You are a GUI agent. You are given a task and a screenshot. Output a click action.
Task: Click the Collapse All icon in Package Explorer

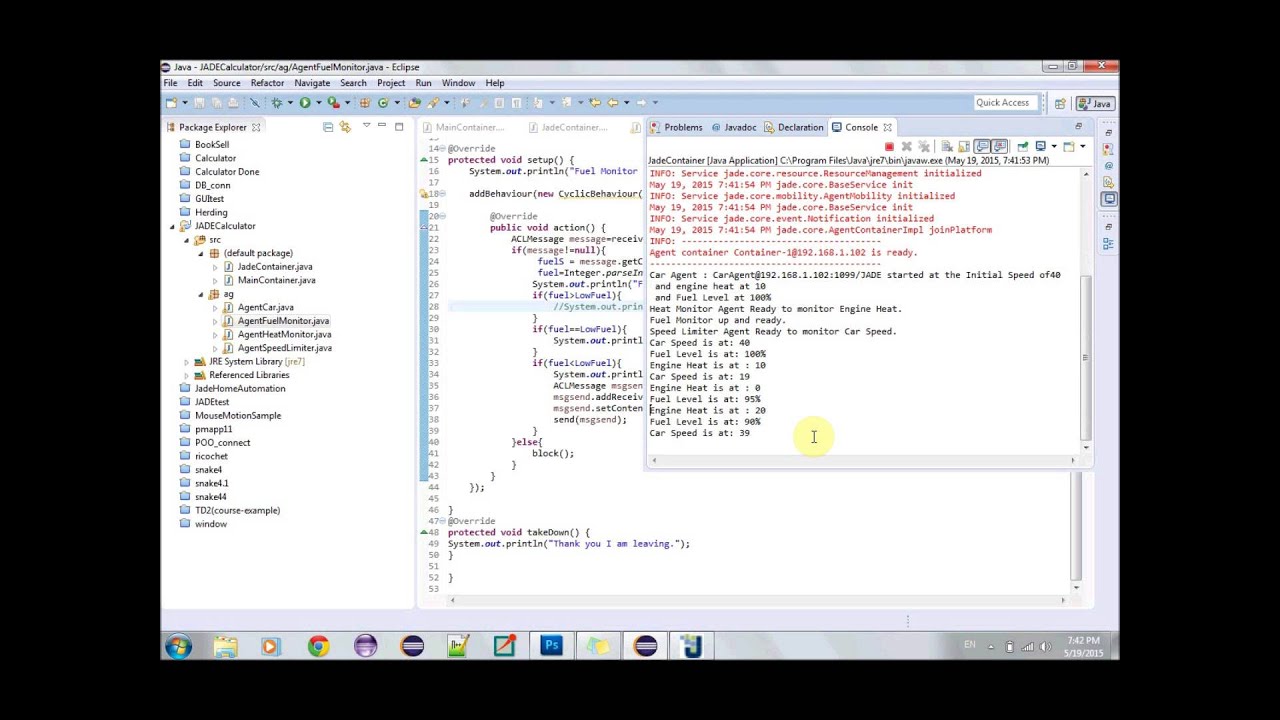click(328, 127)
